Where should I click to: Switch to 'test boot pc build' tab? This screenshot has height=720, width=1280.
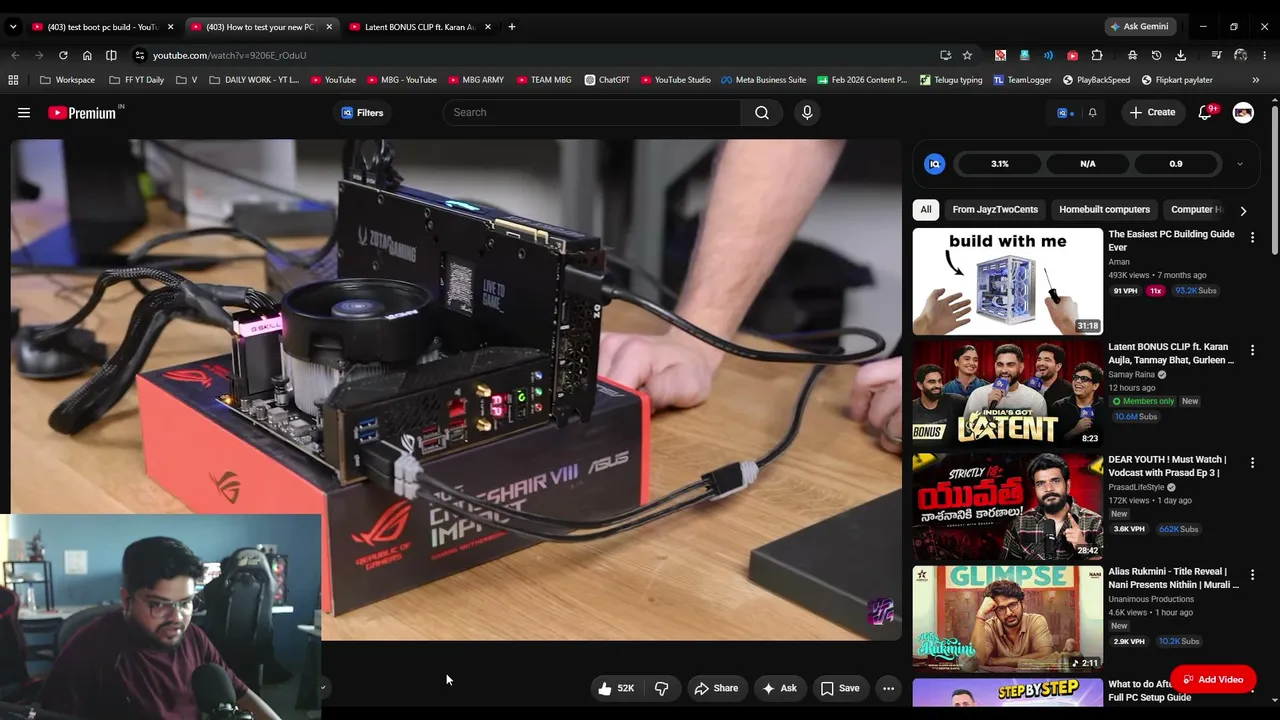(x=102, y=27)
